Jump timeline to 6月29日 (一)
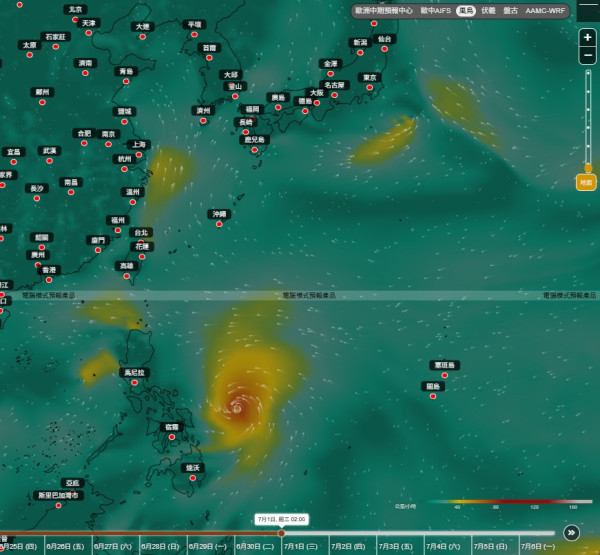The width and height of the screenshot is (600, 555). pos(208,546)
